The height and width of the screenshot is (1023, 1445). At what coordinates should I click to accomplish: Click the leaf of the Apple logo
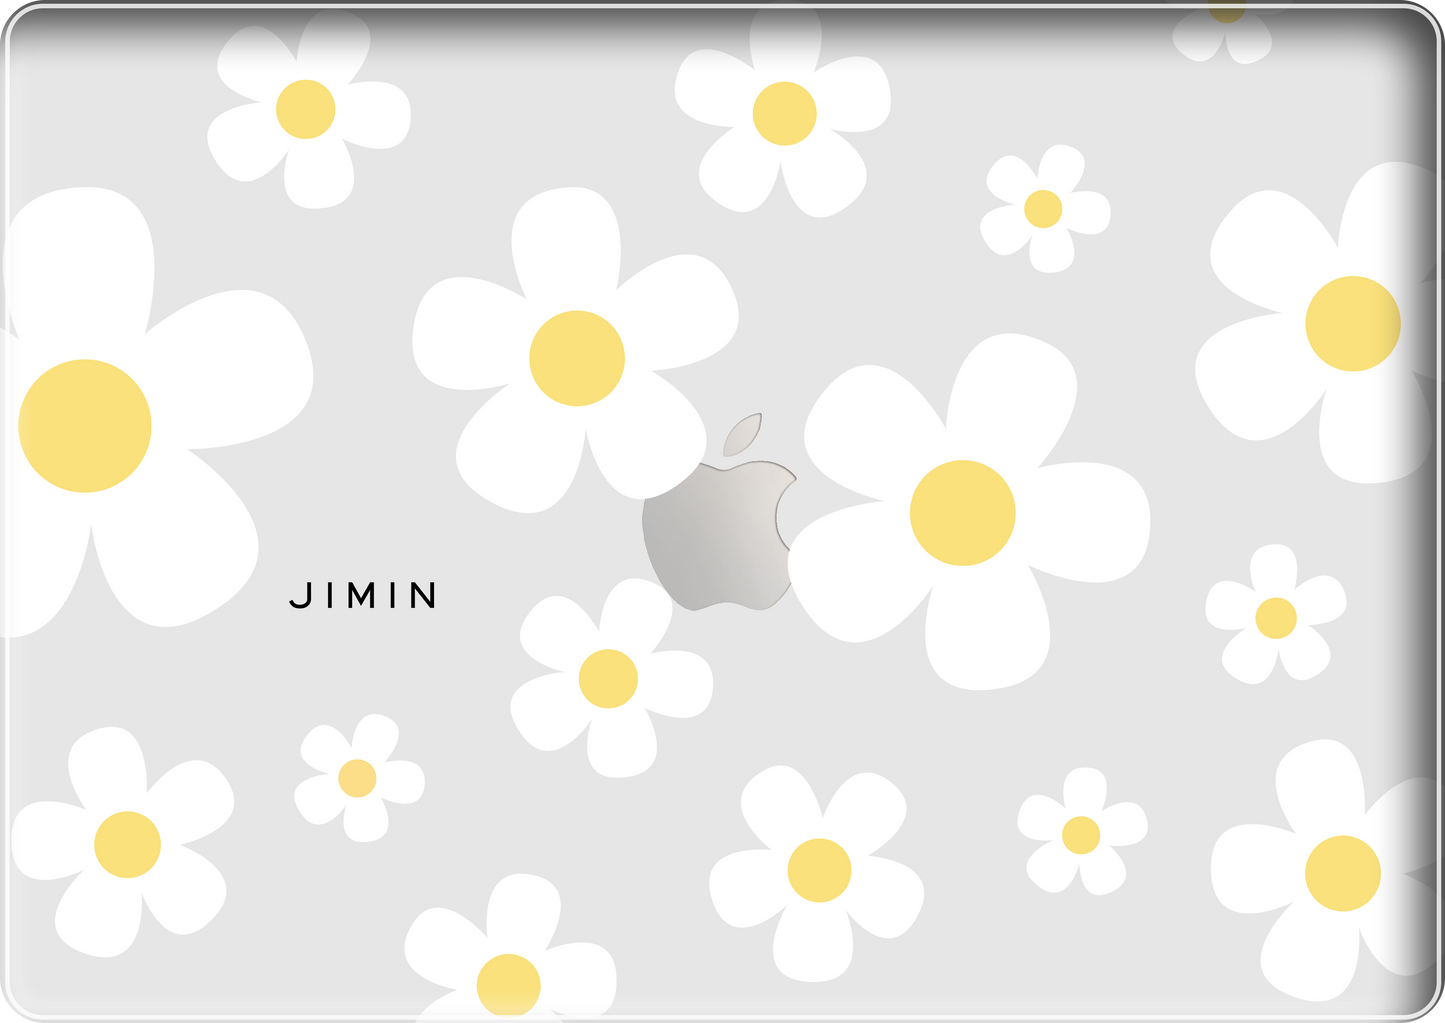pyautogui.click(x=743, y=434)
